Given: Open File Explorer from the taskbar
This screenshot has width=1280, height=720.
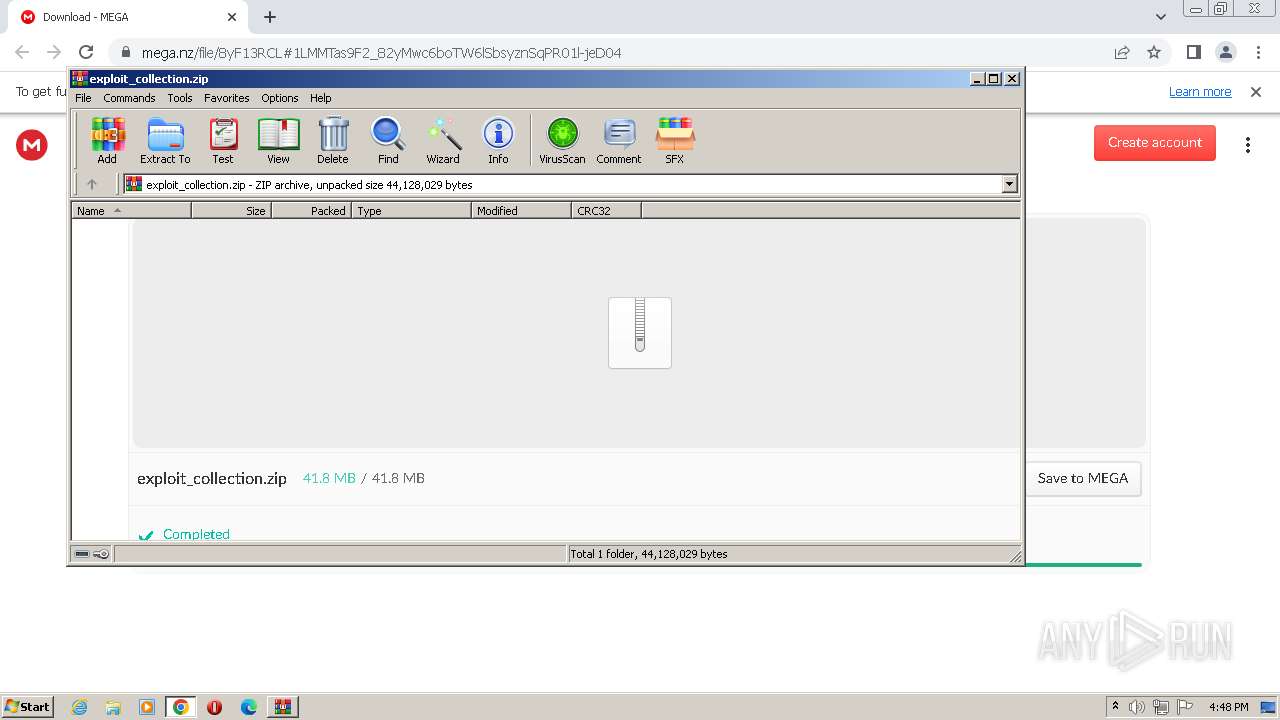Looking at the screenshot, I should tap(113, 707).
